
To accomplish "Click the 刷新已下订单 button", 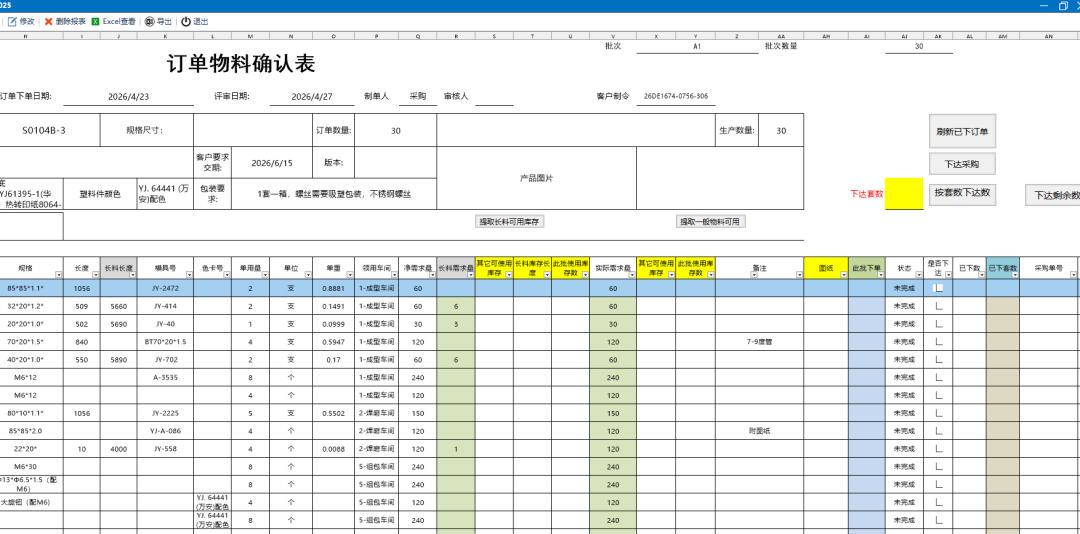I will point(962,132).
